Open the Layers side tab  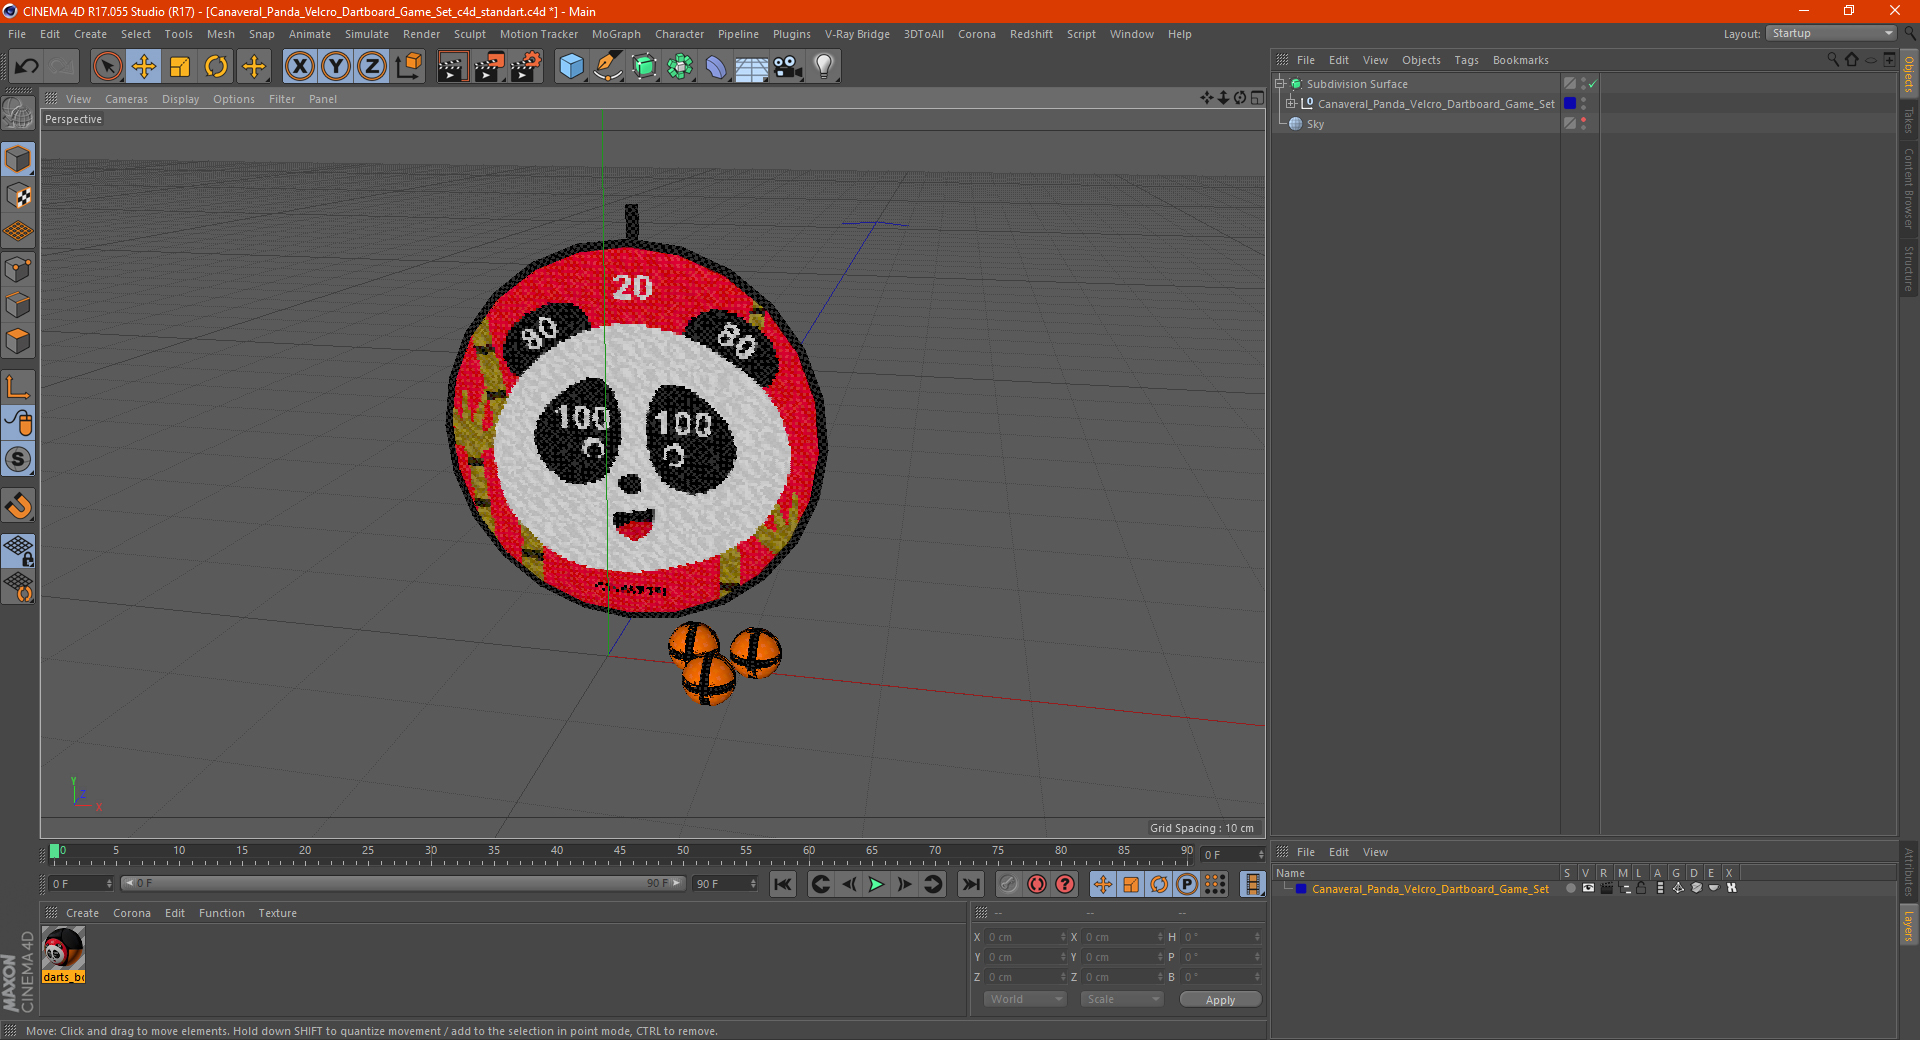point(1908,925)
